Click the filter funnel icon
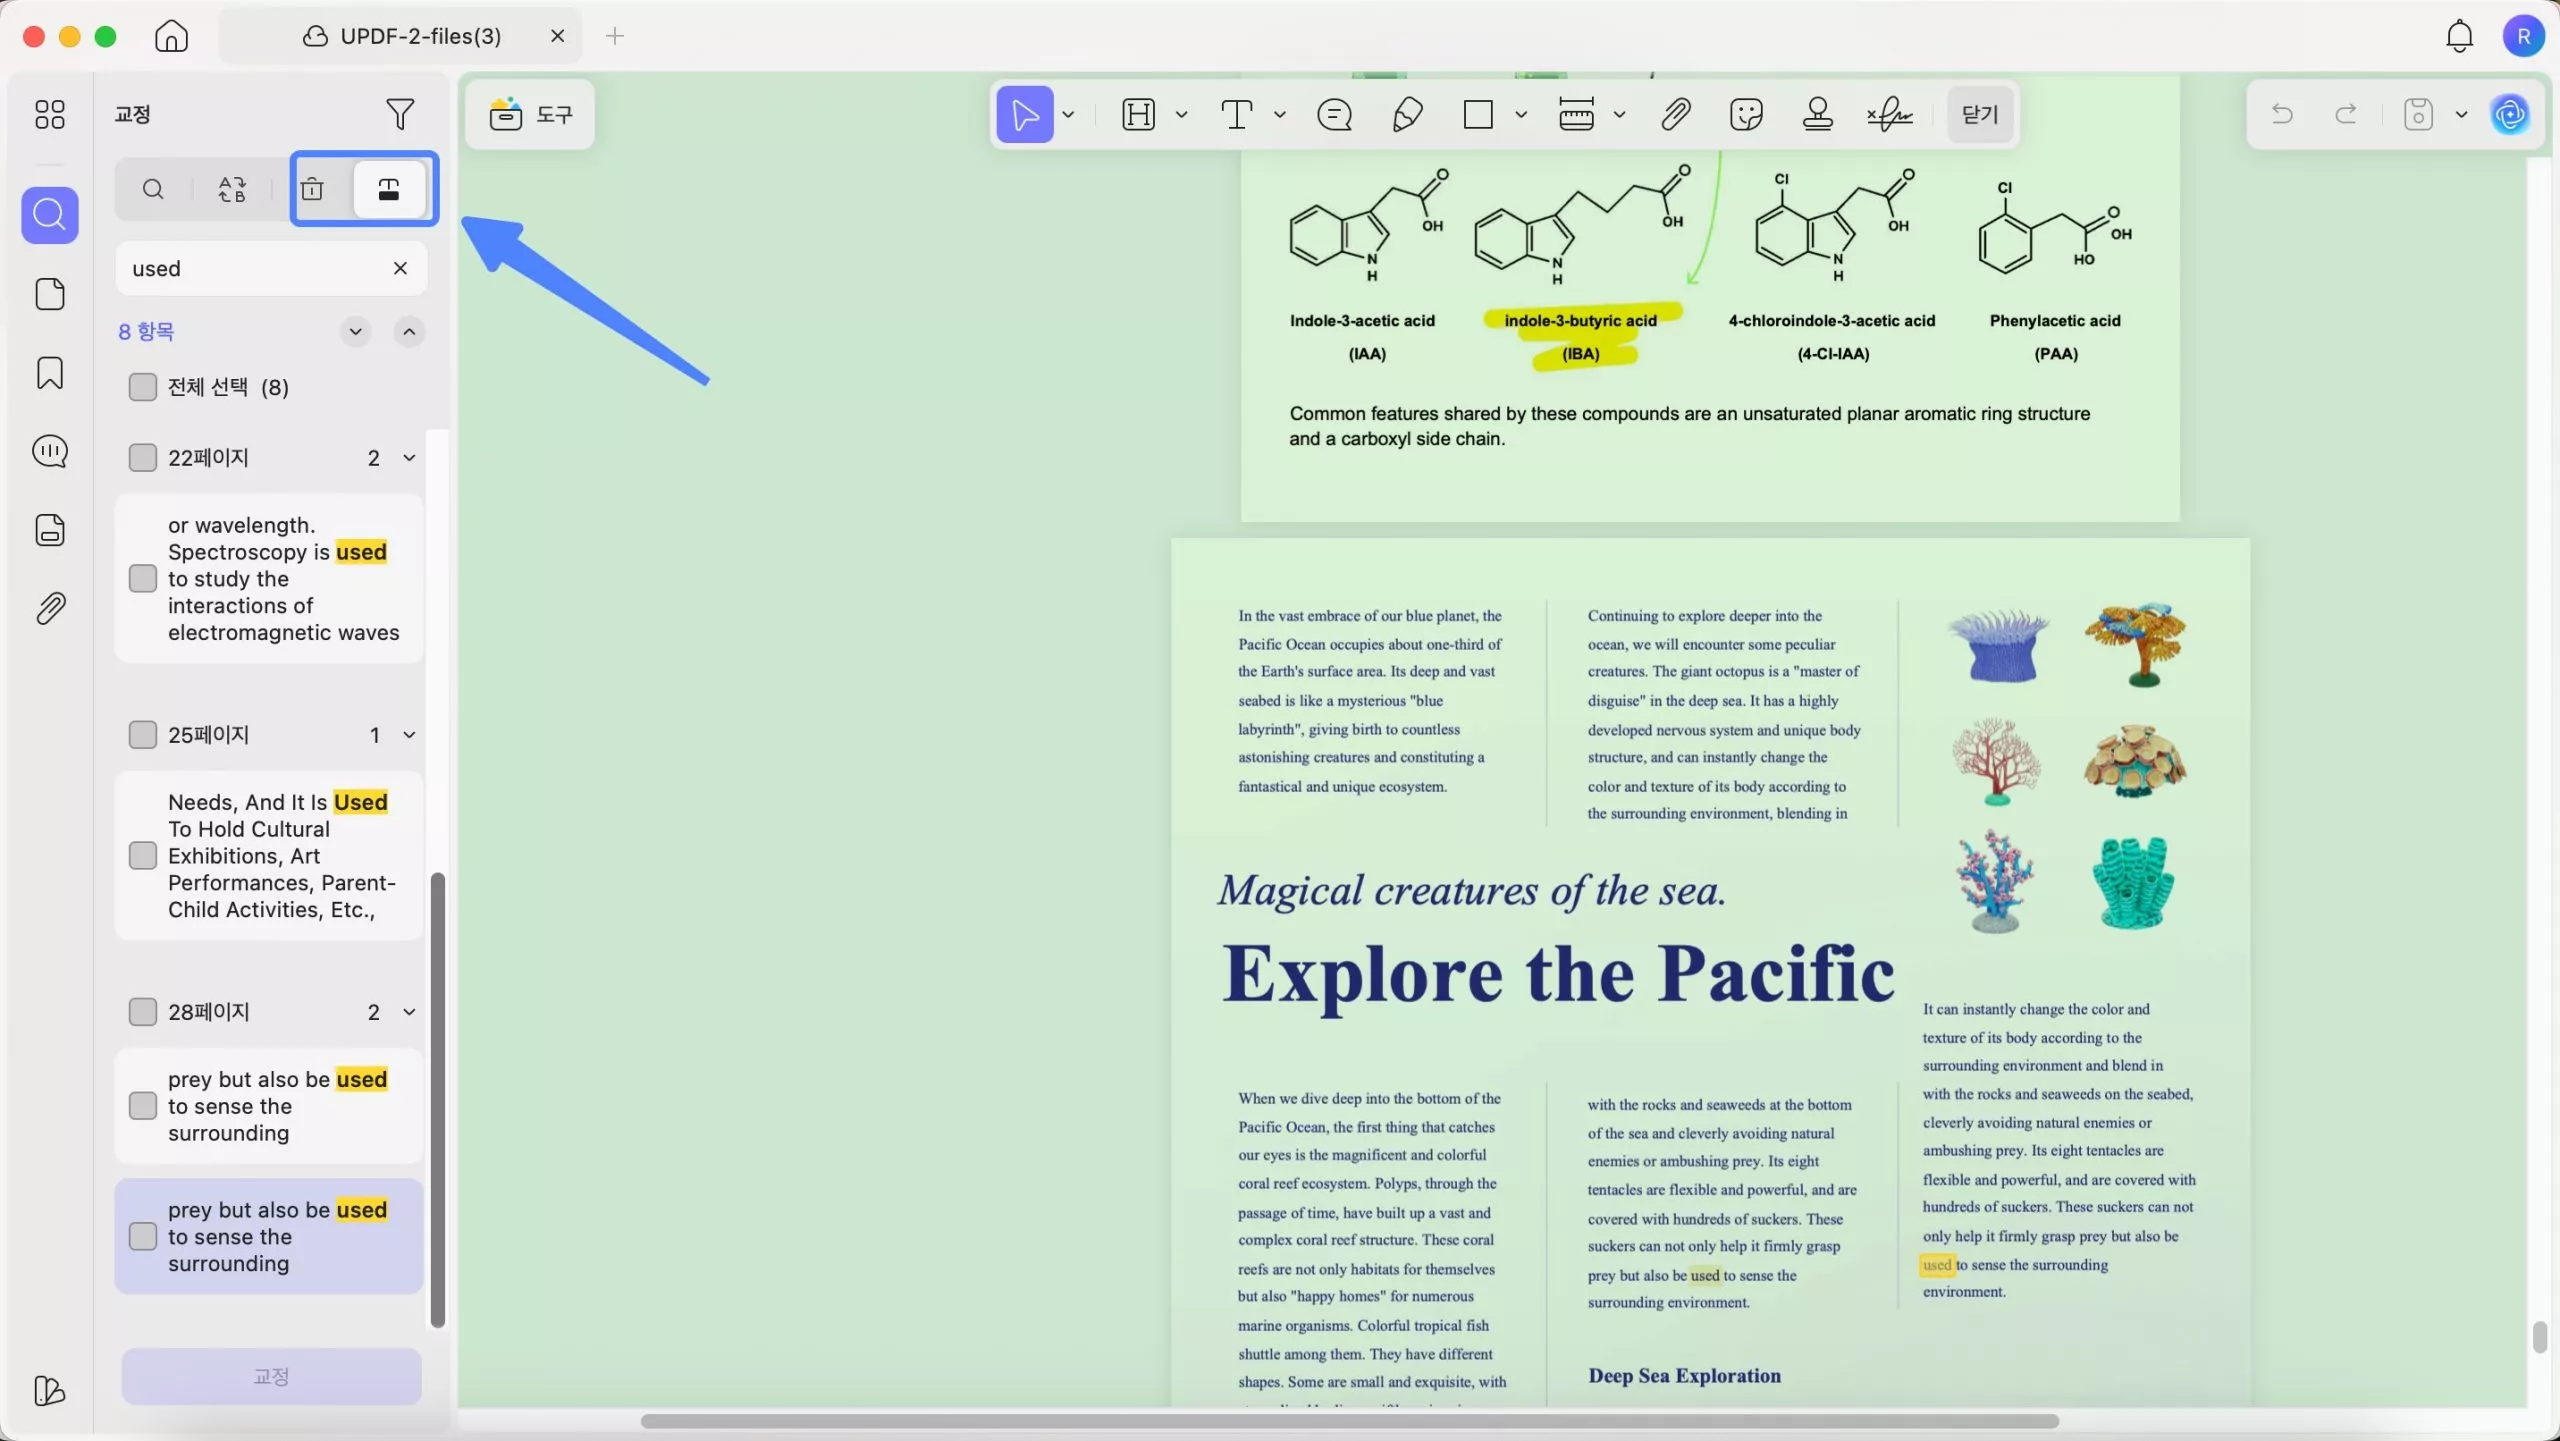The height and width of the screenshot is (1441, 2560). 400,114
